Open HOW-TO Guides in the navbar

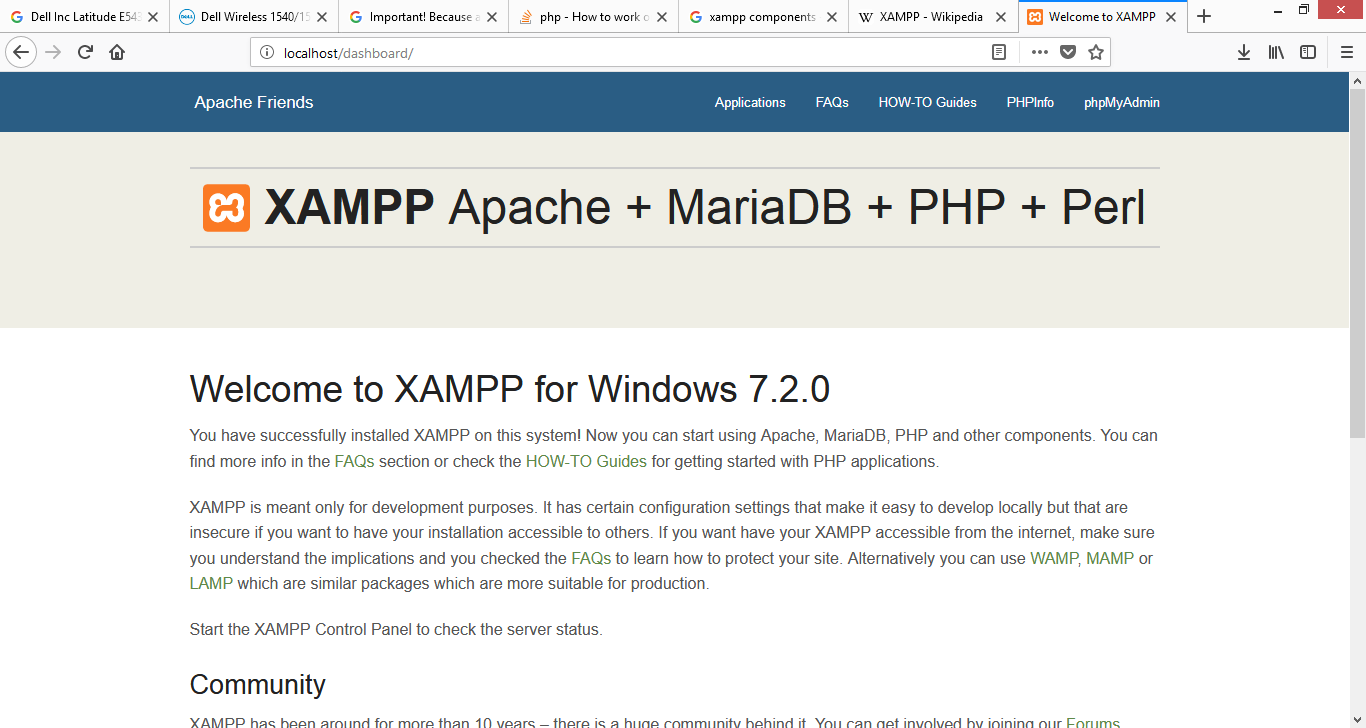tap(928, 102)
